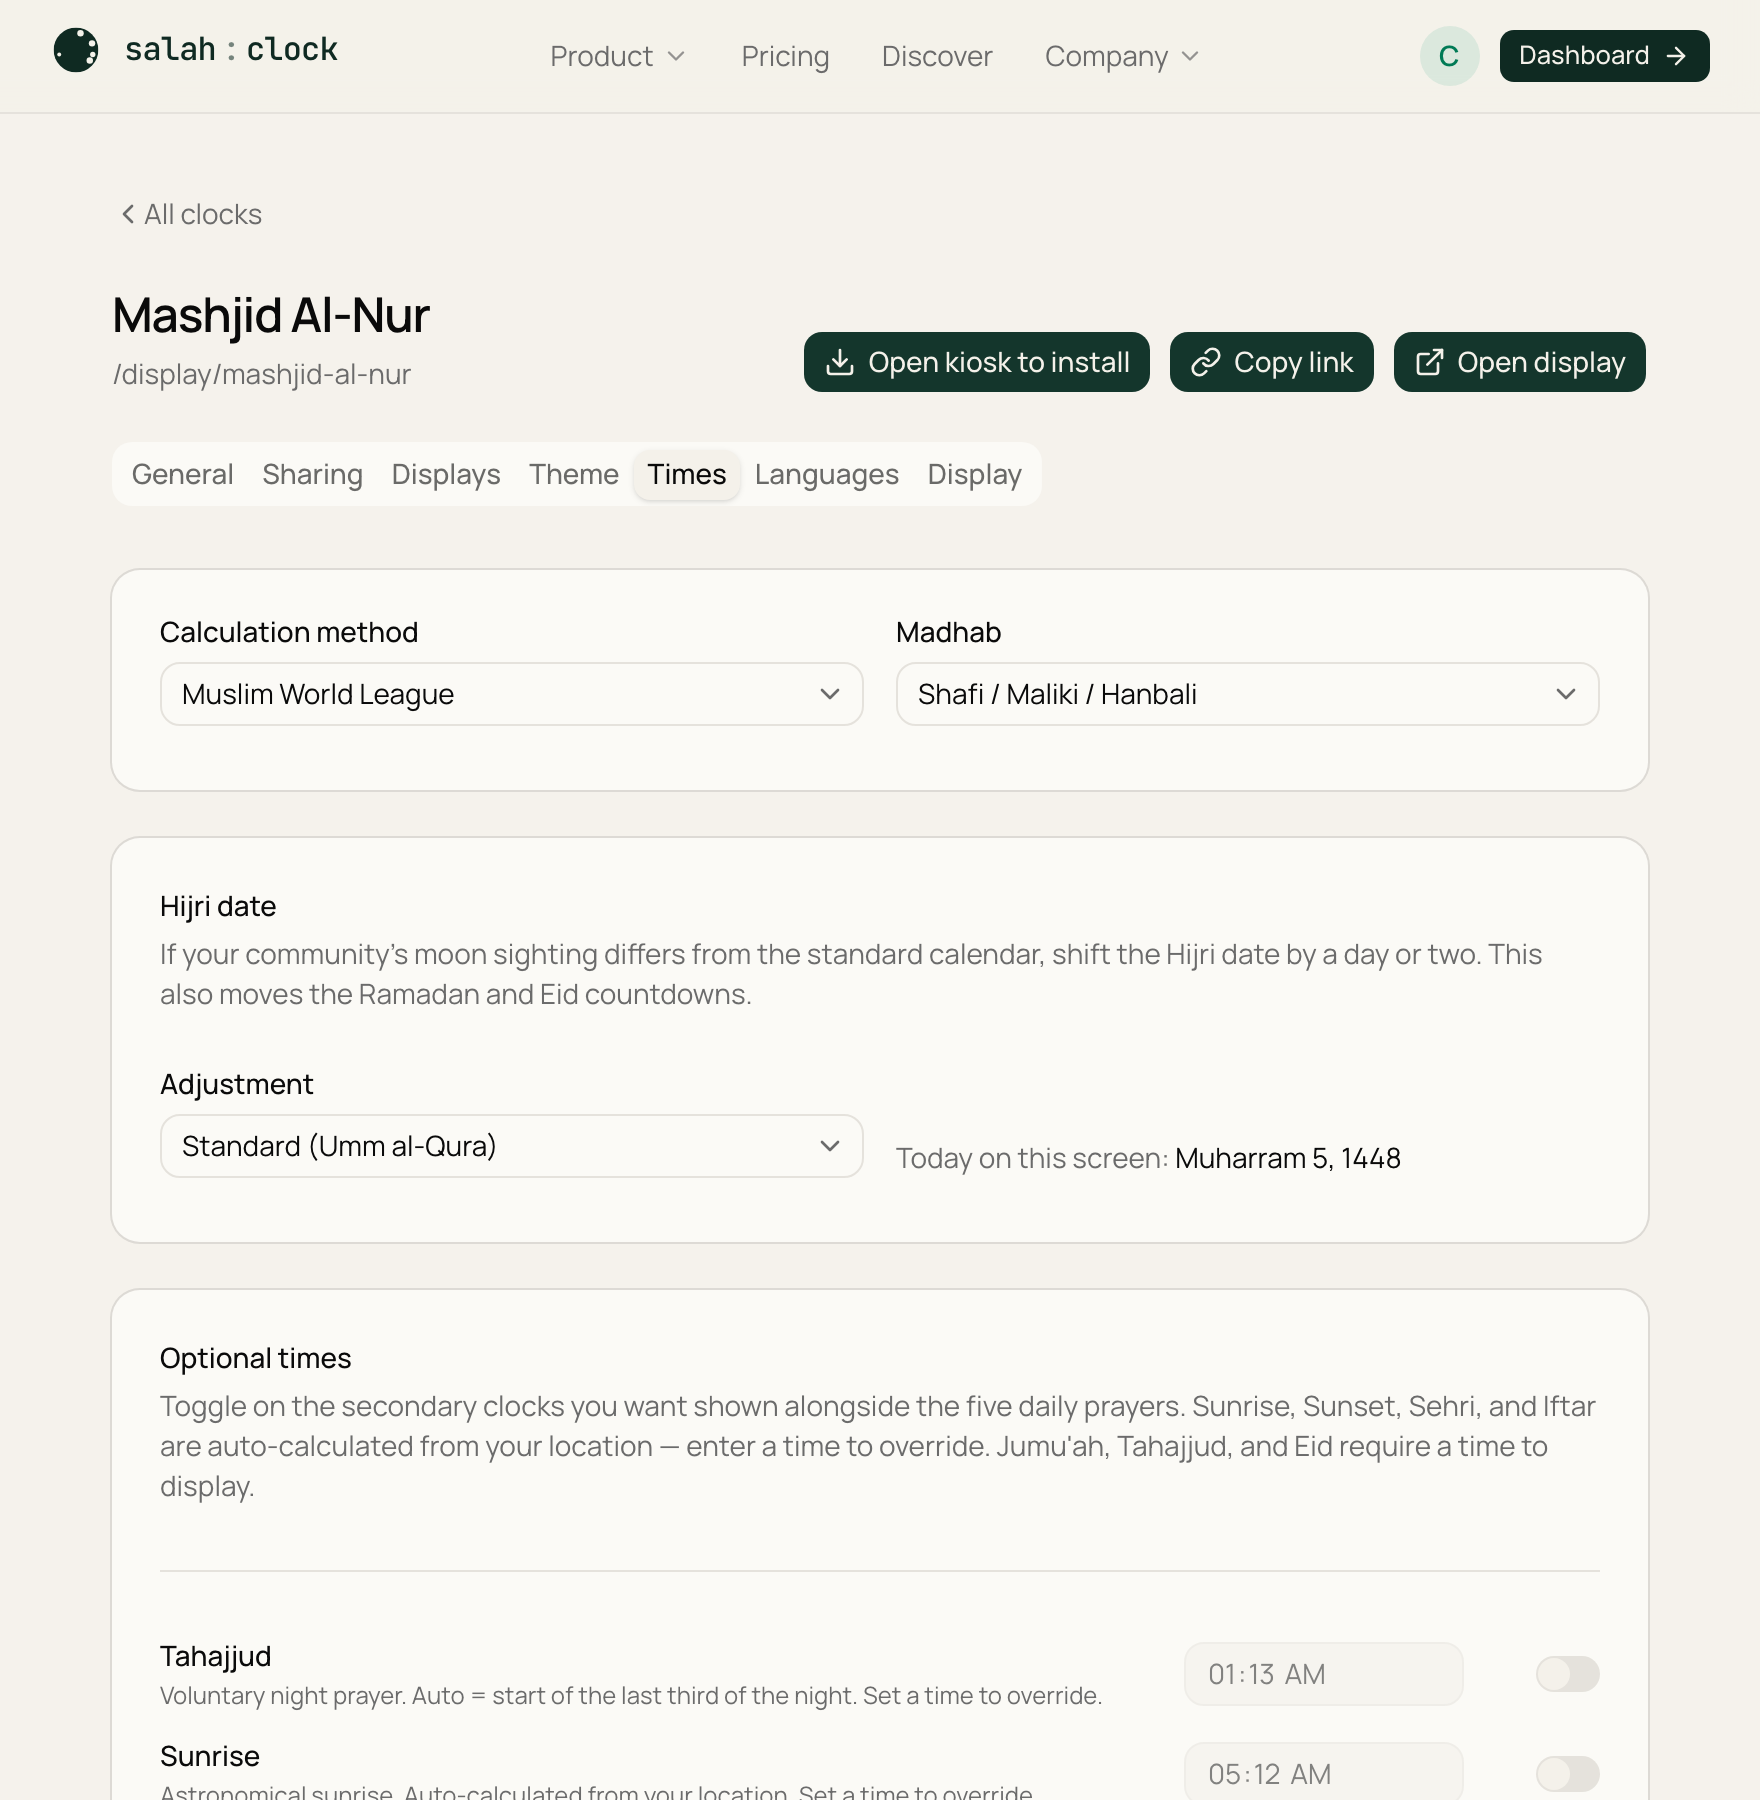Click the arrow icon in Dashboard button
1760x1800 pixels.
pos(1677,56)
